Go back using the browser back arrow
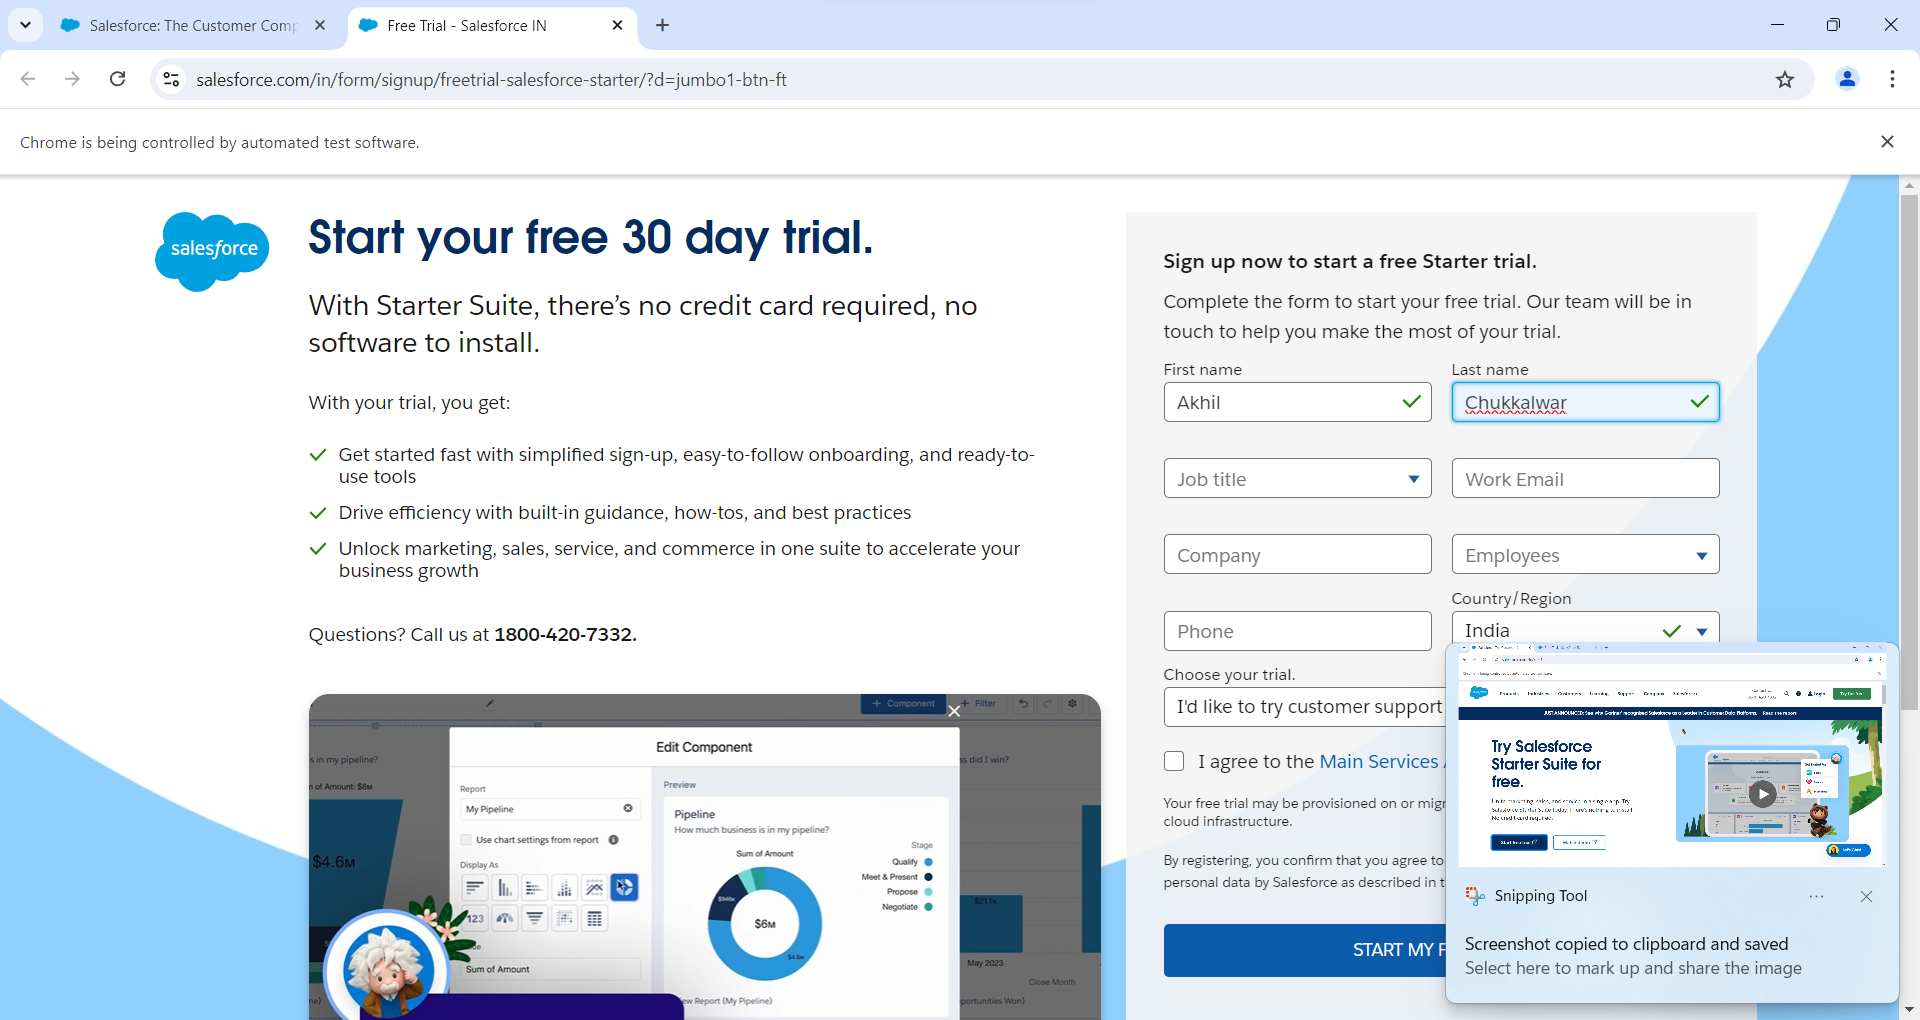The width and height of the screenshot is (1920, 1020). (28, 79)
